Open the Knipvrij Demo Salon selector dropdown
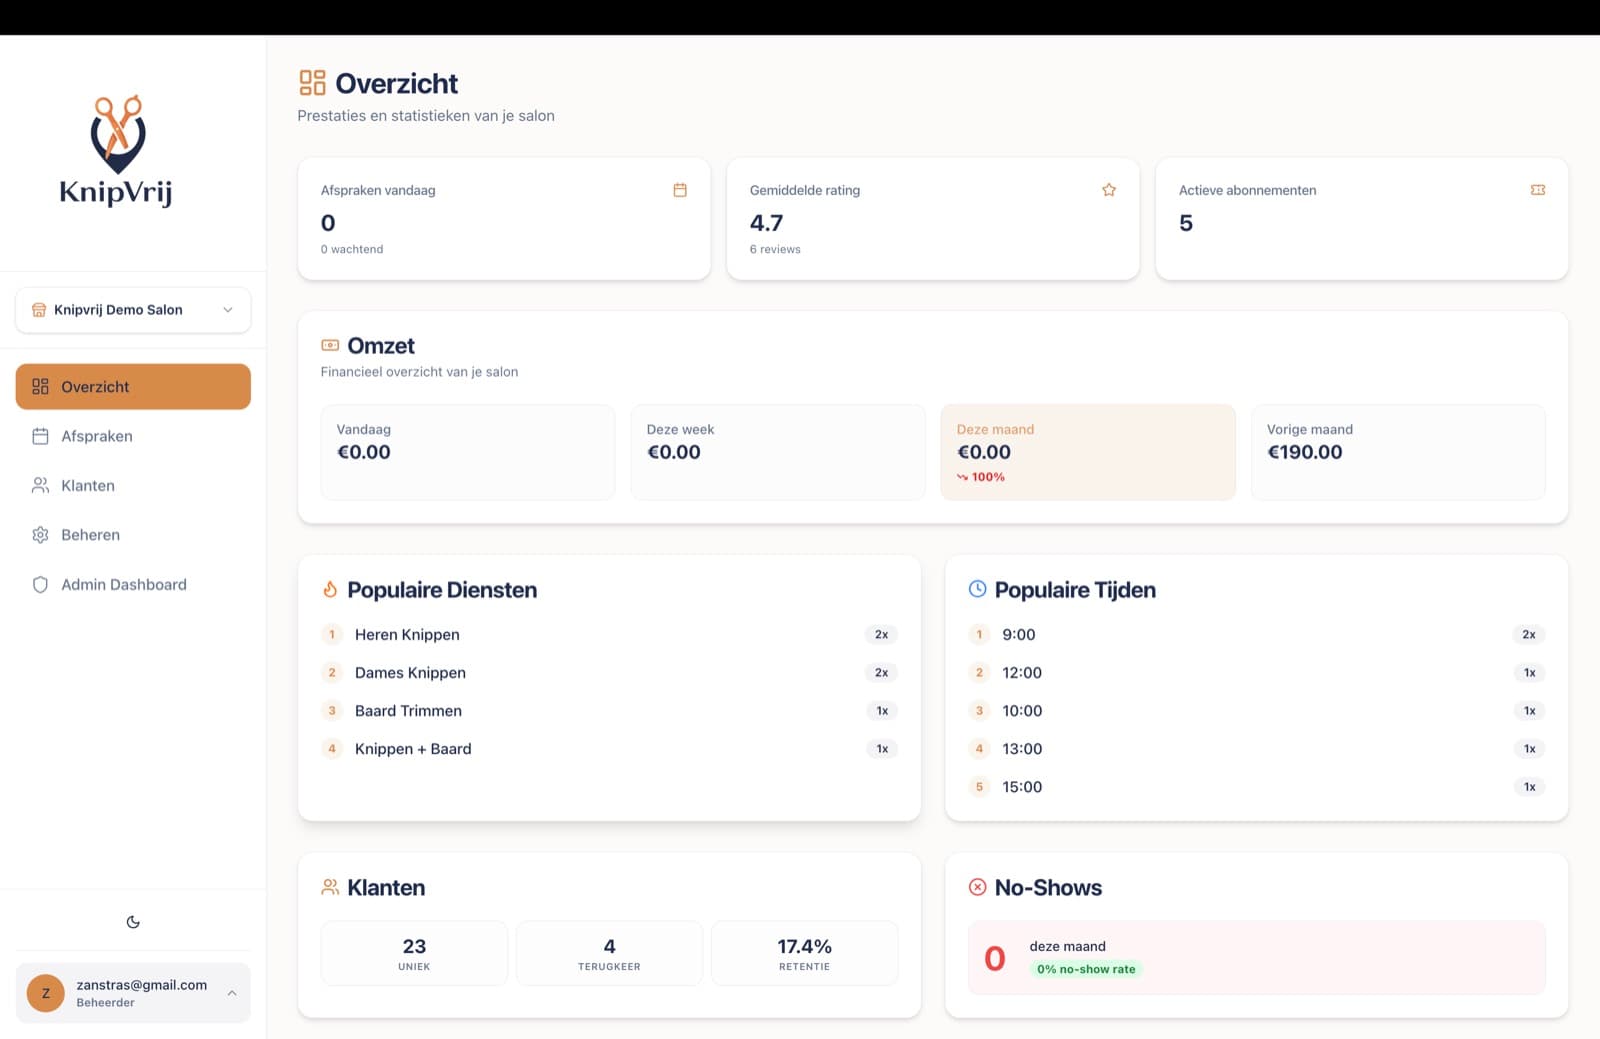Screen dimensions: 1600x1039 133,310
